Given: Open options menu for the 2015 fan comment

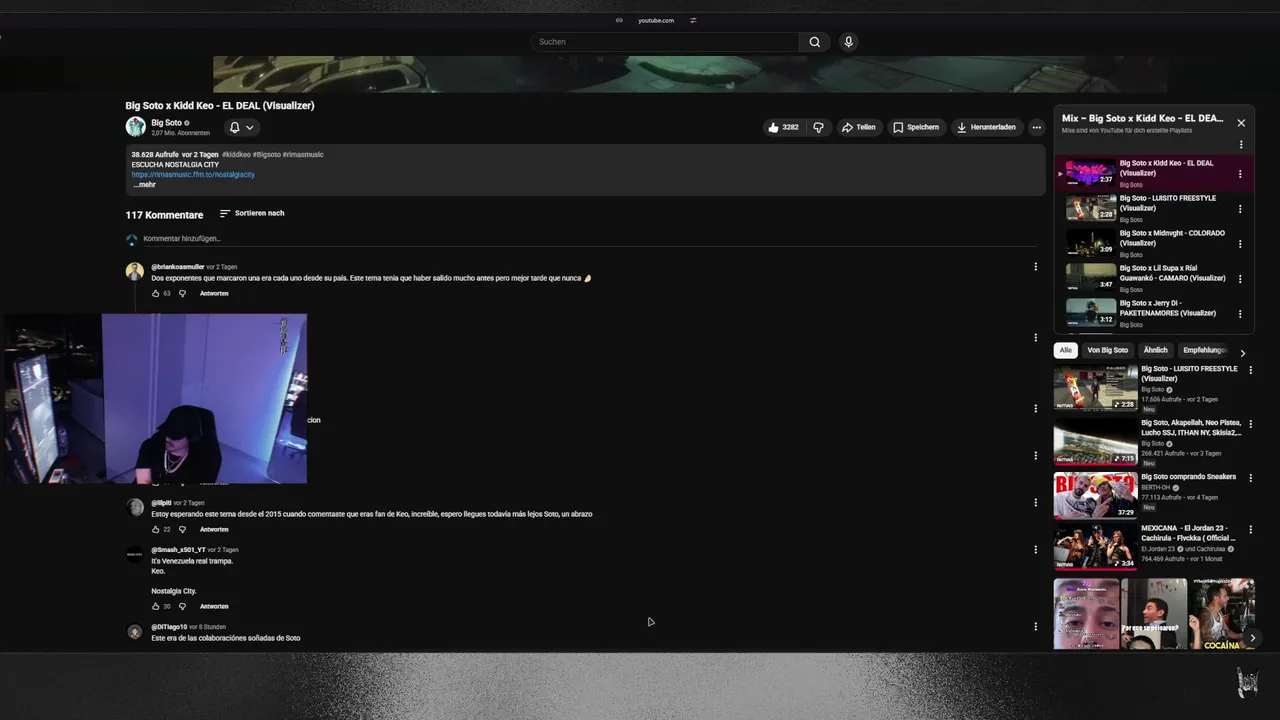Looking at the screenshot, I should click(x=1036, y=503).
